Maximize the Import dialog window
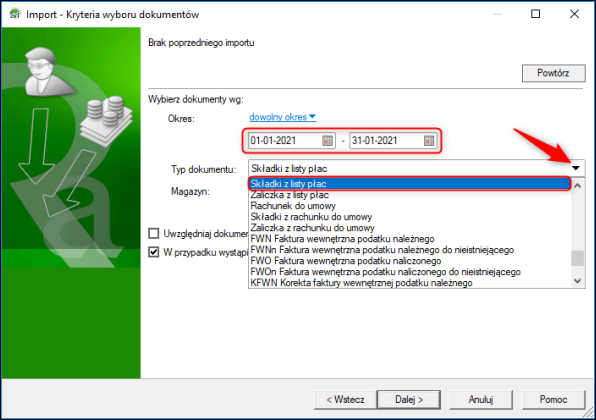596x420 pixels. click(x=536, y=14)
